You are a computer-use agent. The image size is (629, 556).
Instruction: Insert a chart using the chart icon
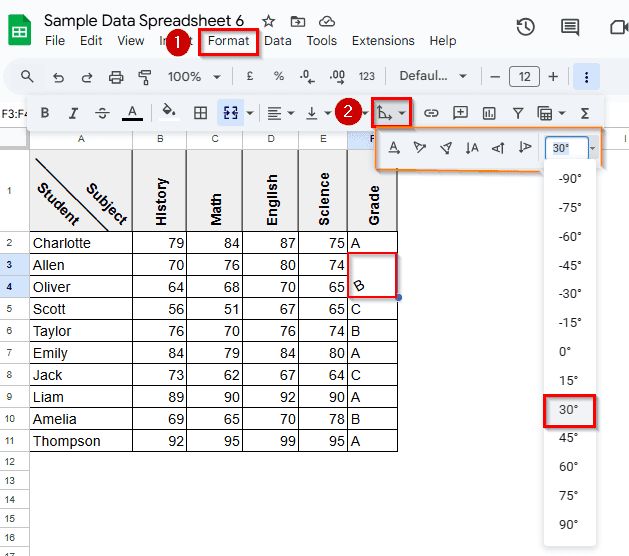tap(489, 113)
